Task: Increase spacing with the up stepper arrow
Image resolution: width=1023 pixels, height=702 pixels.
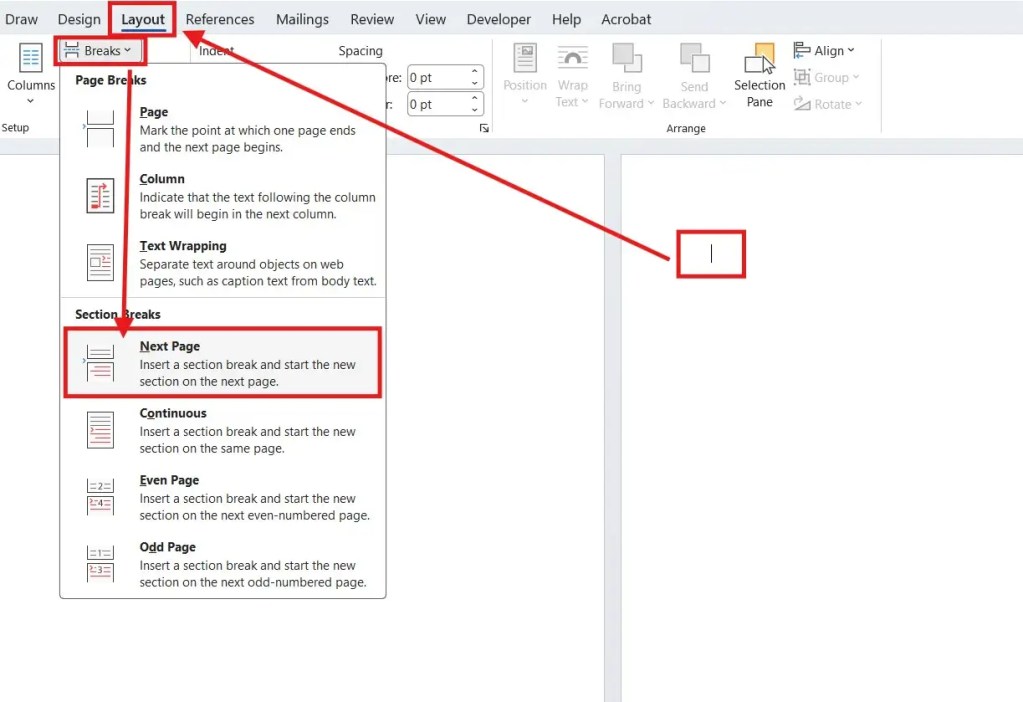Action: [475, 70]
